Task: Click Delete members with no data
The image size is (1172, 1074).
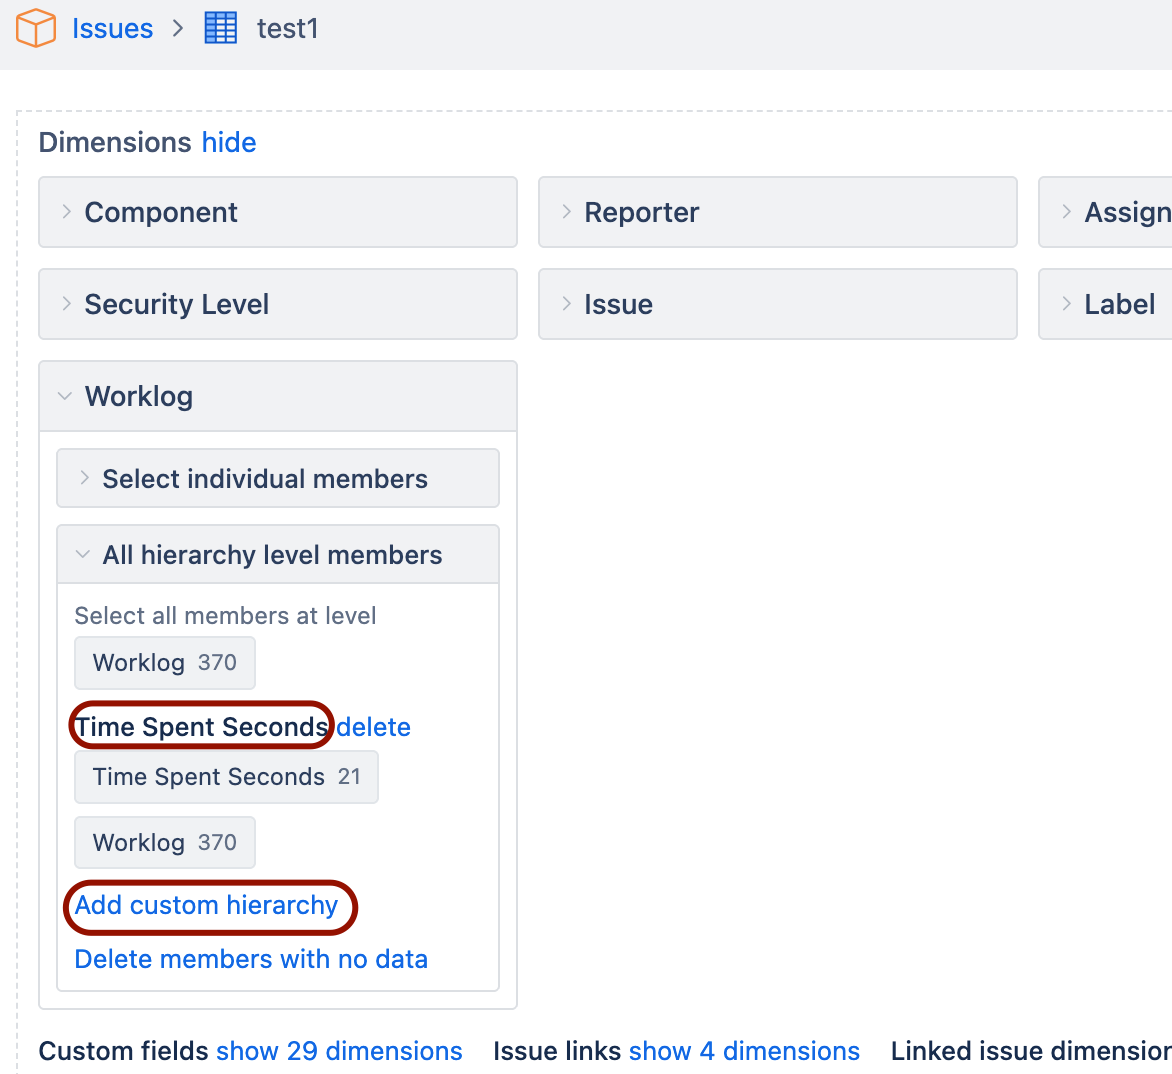Action: click(251, 959)
